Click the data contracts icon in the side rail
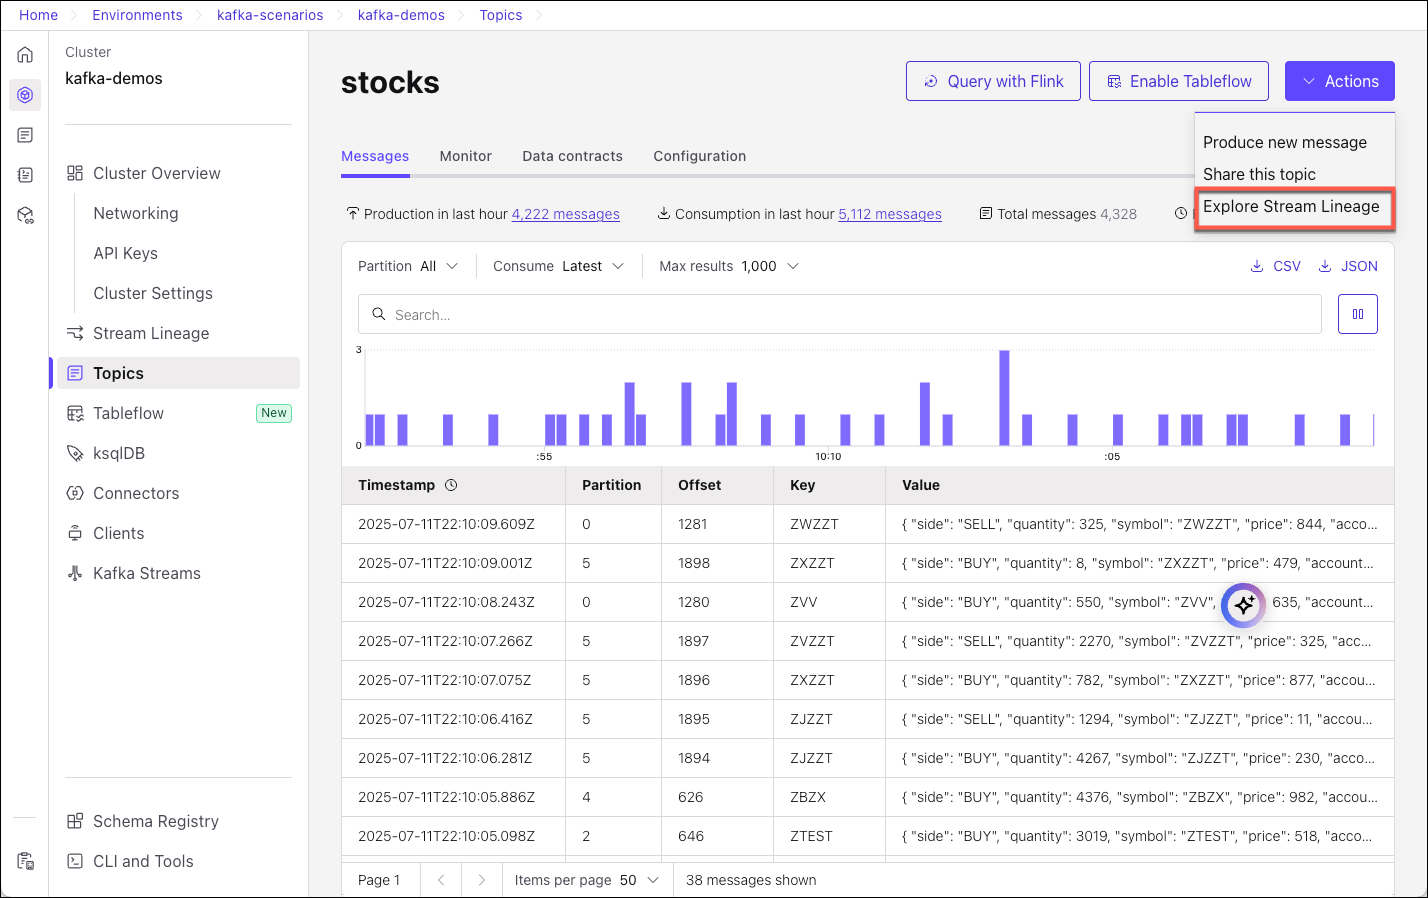Image resolution: width=1428 pixels, height=898 pixels. 24,174
